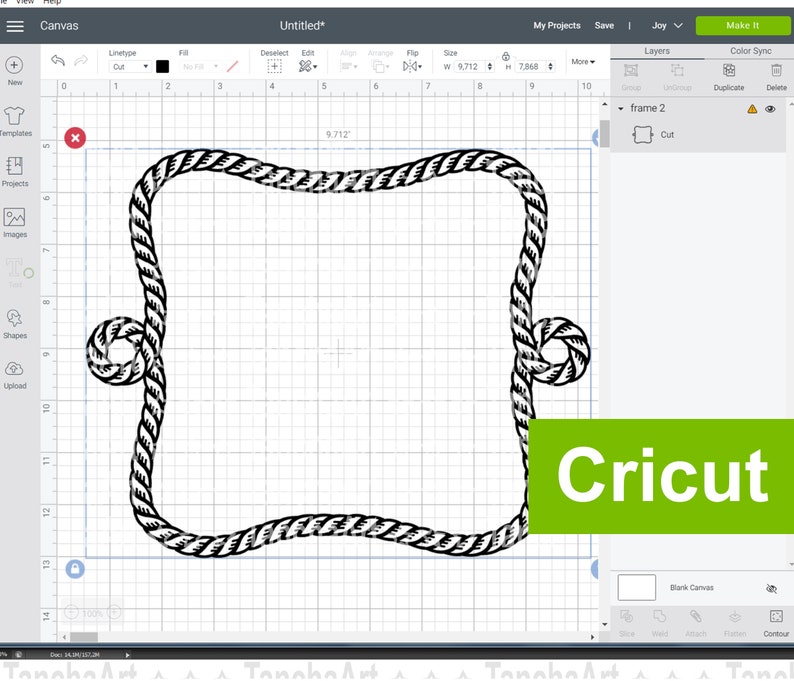Open My Projects link
This screenshot has height=681, width=794.
point(557,25)
